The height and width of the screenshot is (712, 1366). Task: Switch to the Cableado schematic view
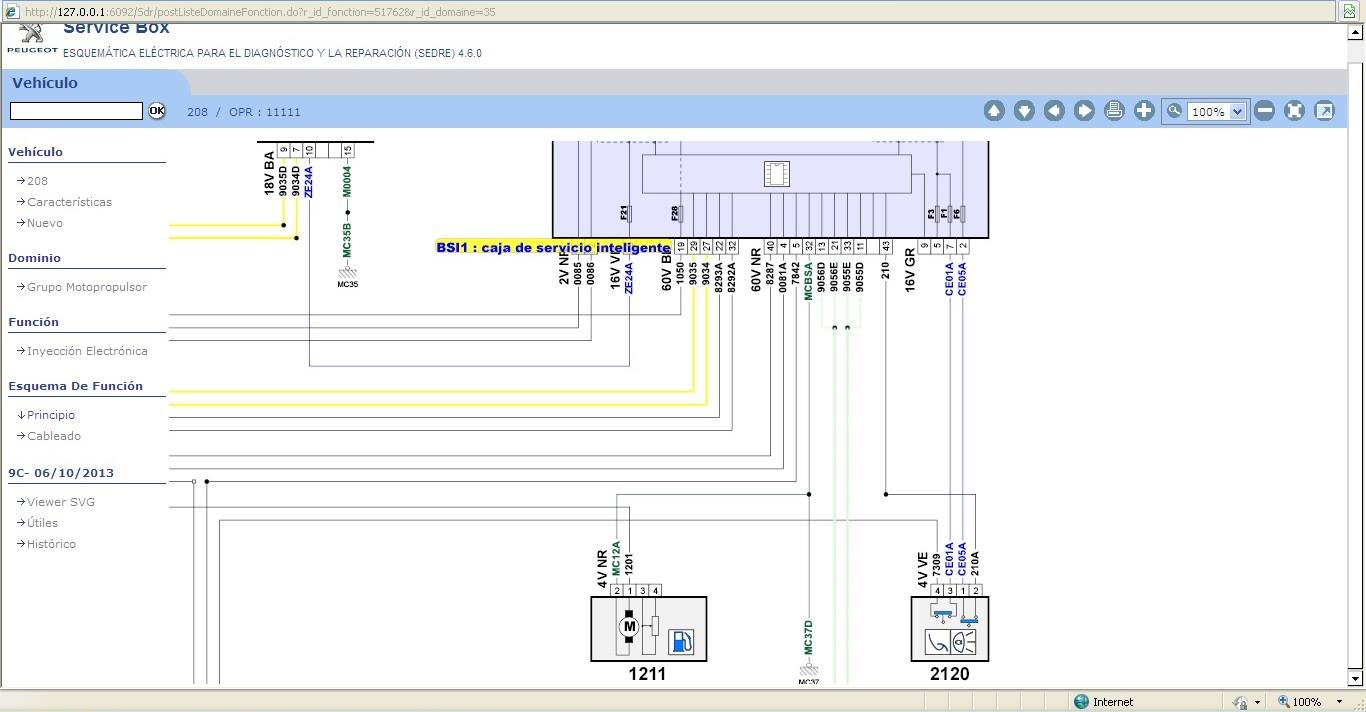[x=54, y=436]
